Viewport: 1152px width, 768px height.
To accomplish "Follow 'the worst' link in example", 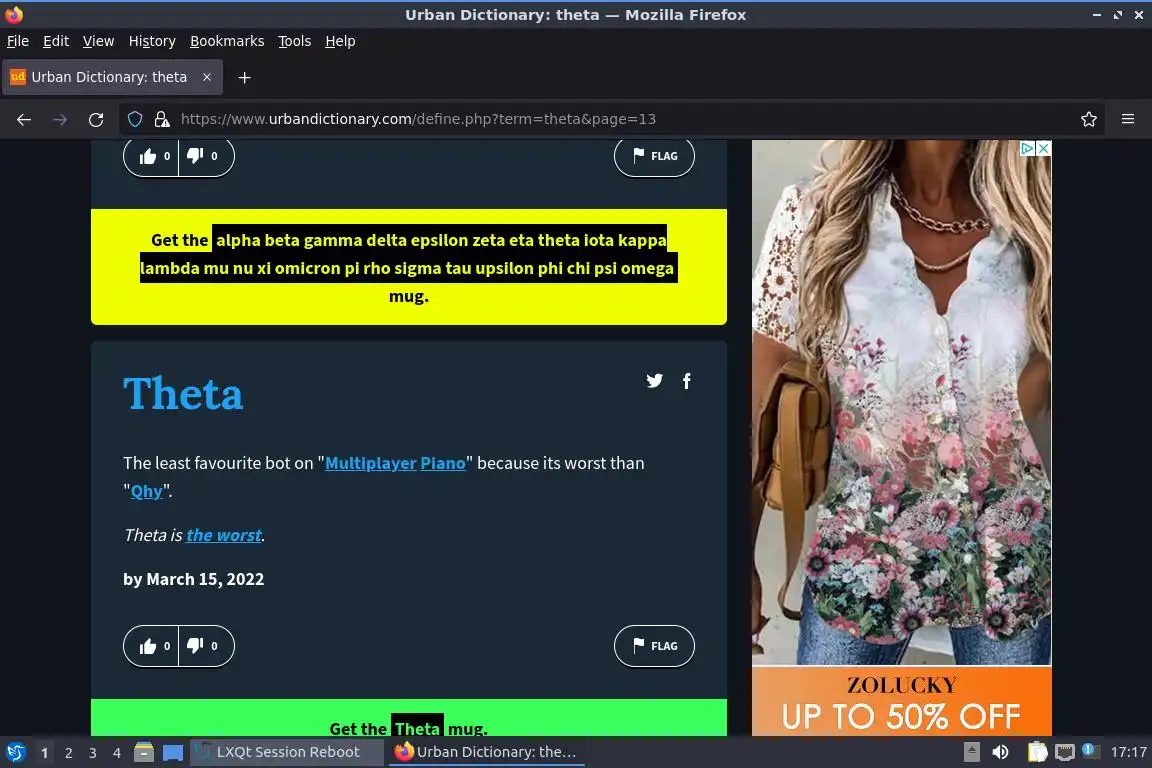I will (224, 535).
